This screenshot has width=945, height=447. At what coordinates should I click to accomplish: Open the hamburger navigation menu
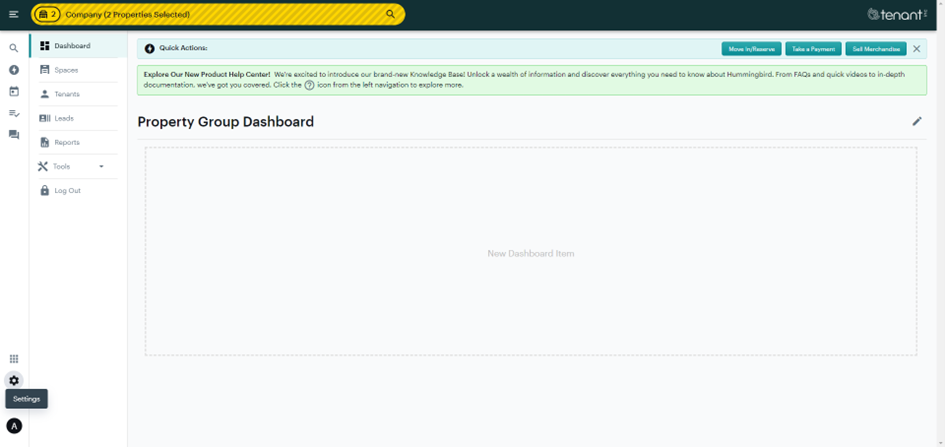pos(13,14)
